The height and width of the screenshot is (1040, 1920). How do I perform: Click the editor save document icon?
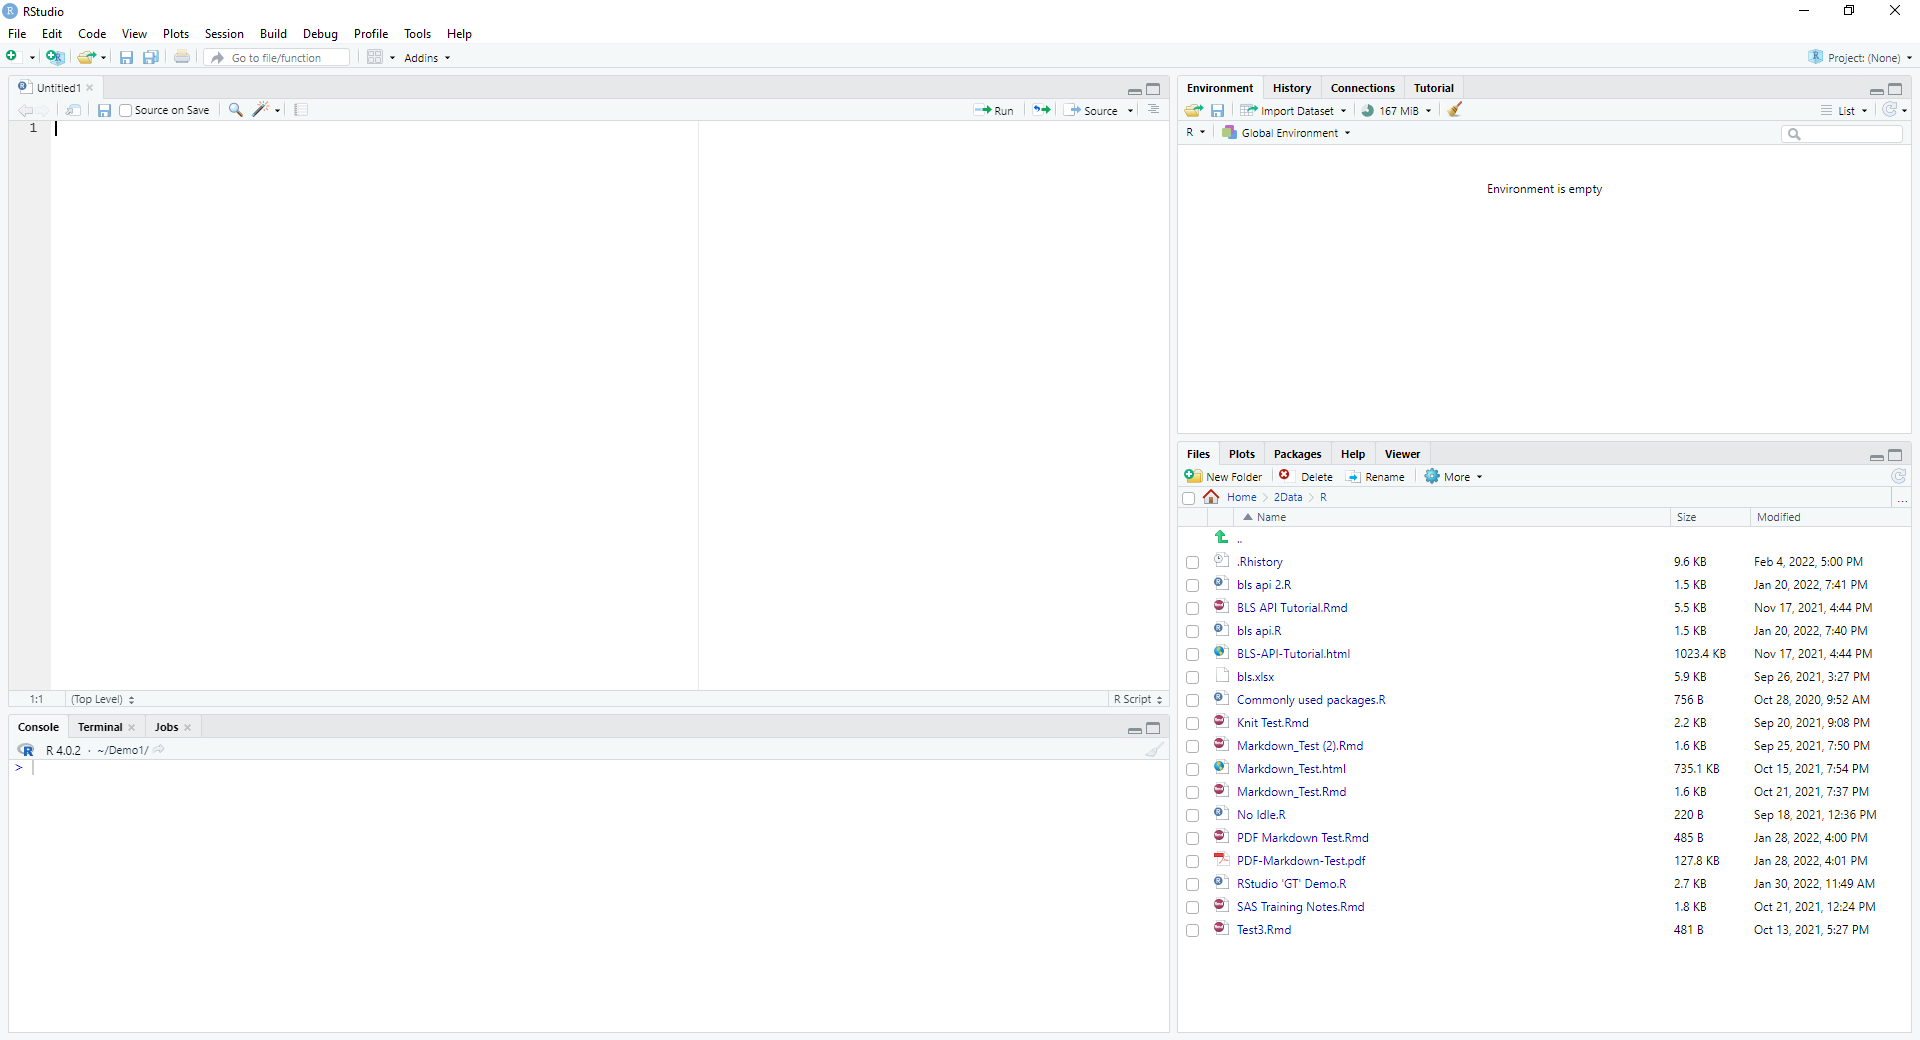[x=104, y=110]
